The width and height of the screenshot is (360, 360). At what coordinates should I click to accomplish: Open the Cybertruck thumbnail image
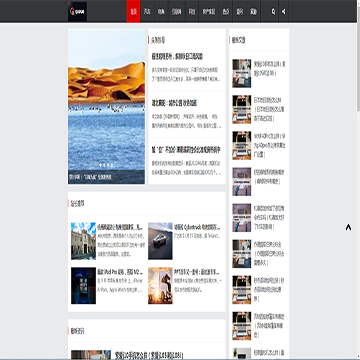coord(160,241)
